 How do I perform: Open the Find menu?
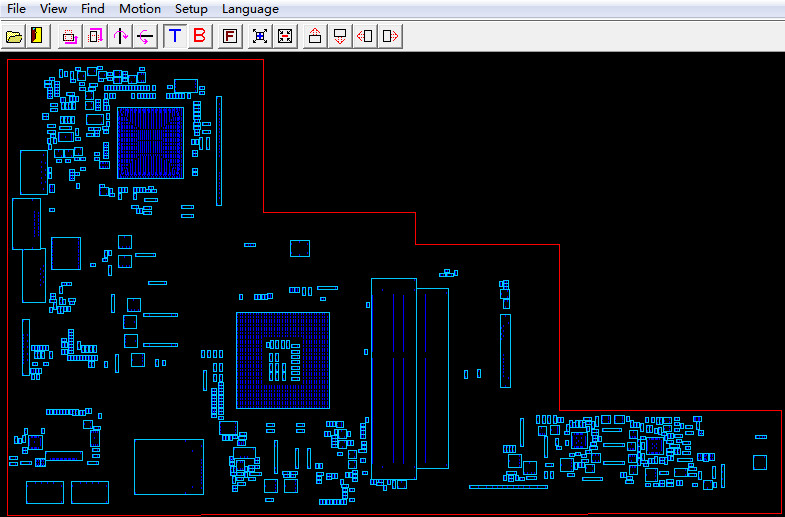(93, 9)
